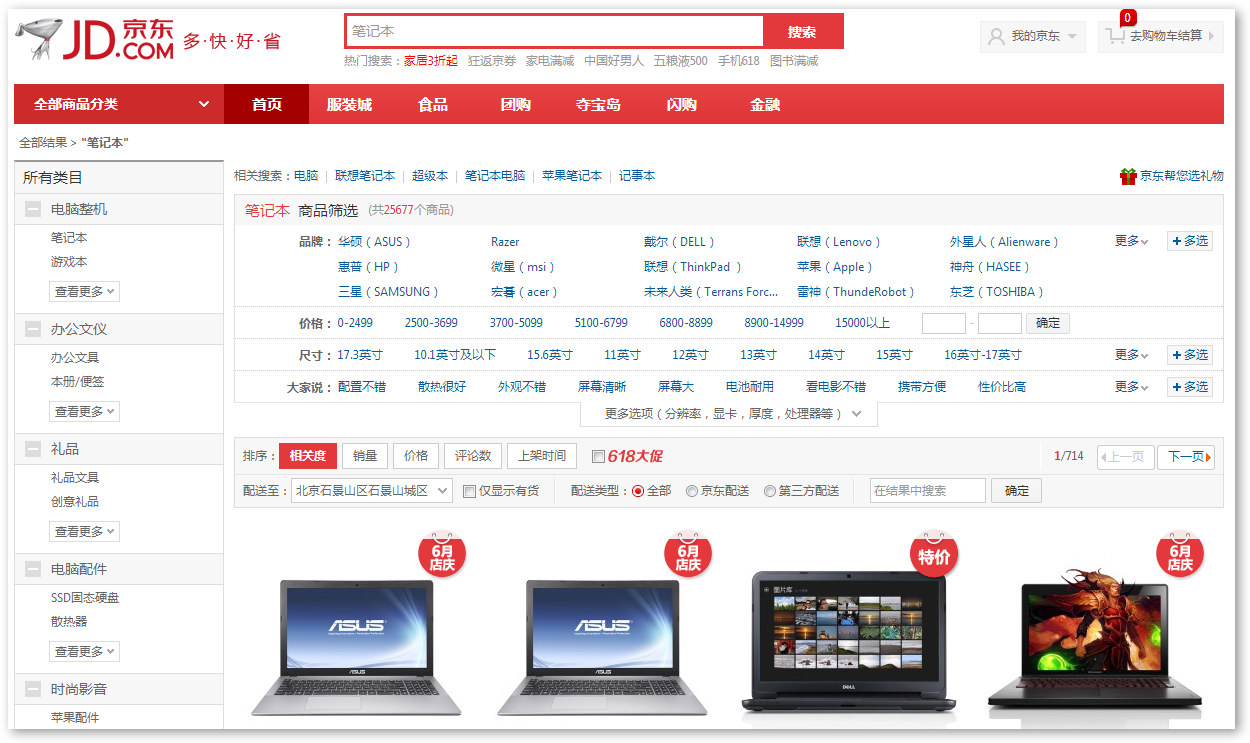Open the Dell laptop product image
Viewport: 1250px width, 743px height.
coord(848,645)
